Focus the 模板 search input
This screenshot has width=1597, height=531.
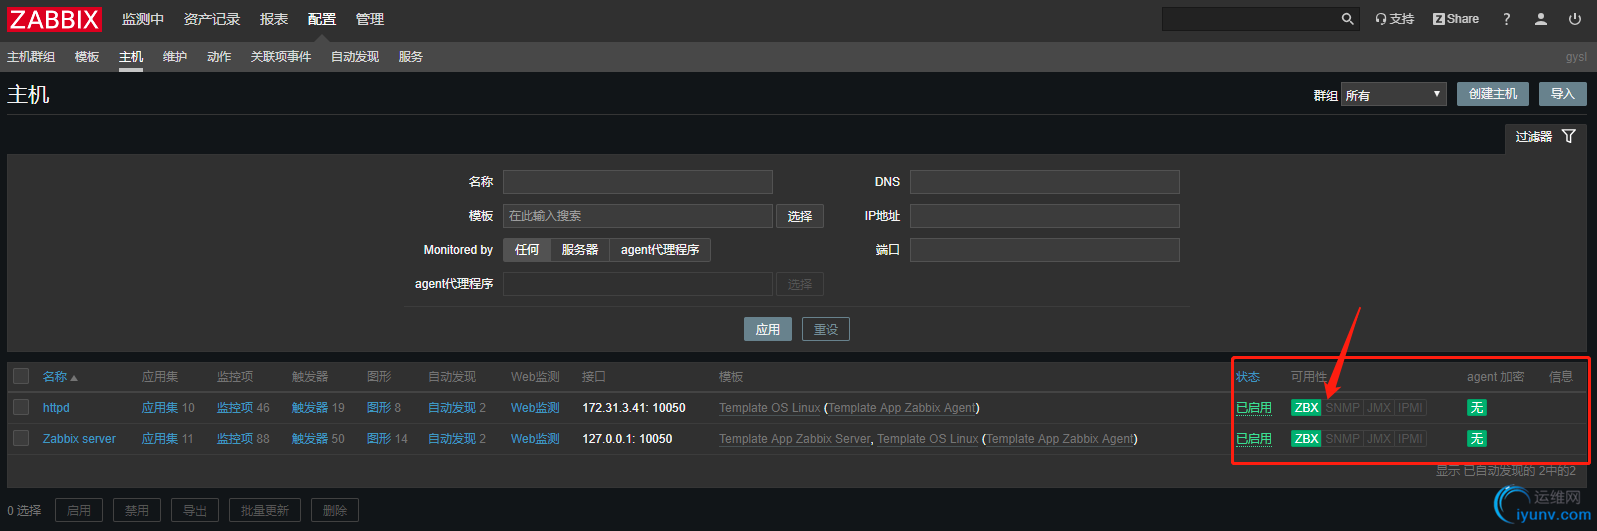point(638,216)
